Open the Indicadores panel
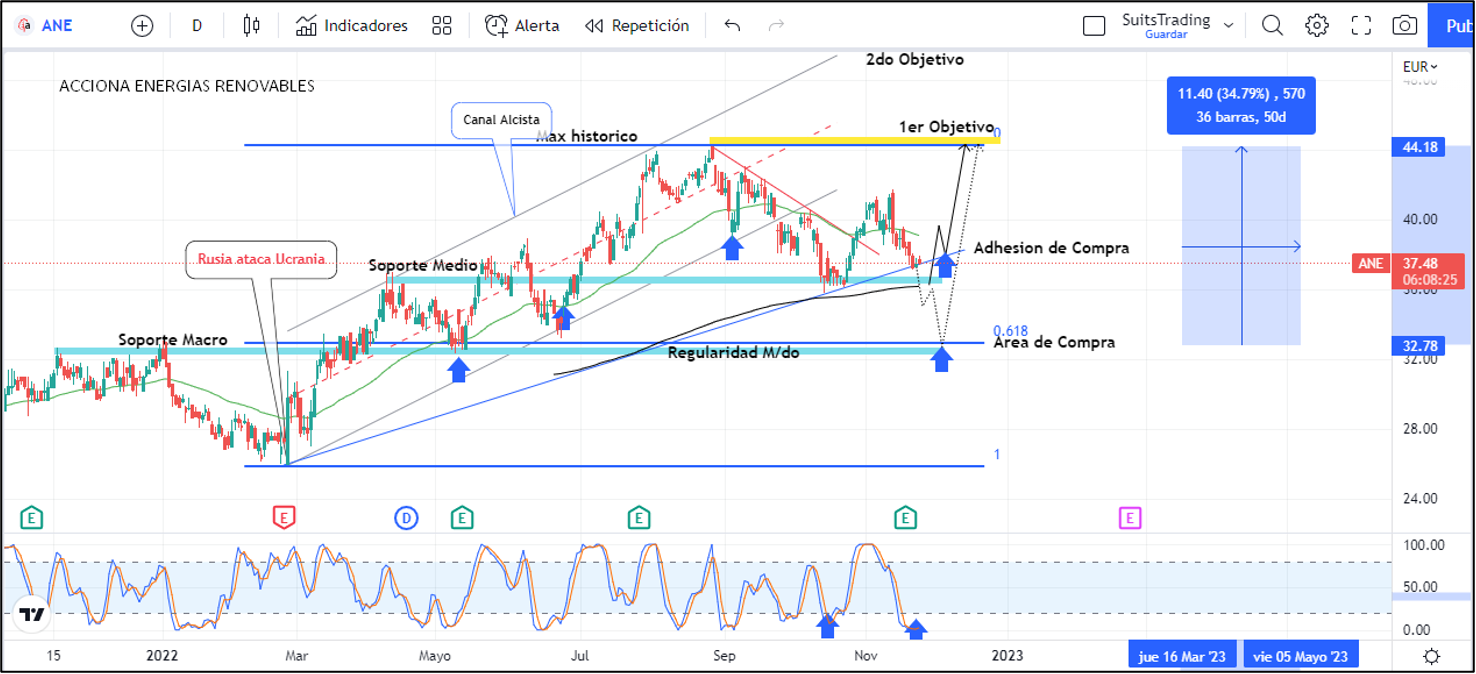The width and height of the screenshot is (1476, 674). coord(352,26)
